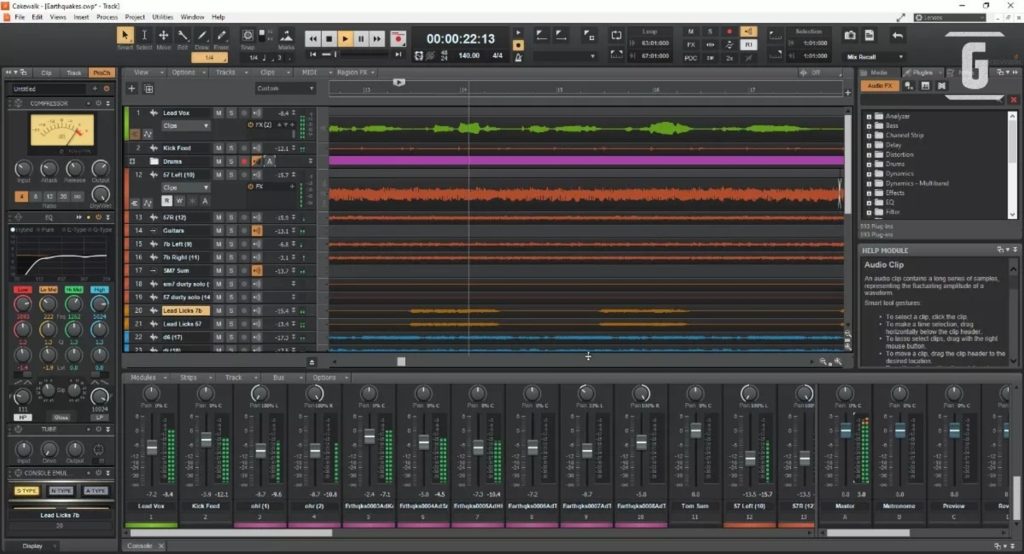Switch to the ProCh inspector tab

[x=101, y=73]
